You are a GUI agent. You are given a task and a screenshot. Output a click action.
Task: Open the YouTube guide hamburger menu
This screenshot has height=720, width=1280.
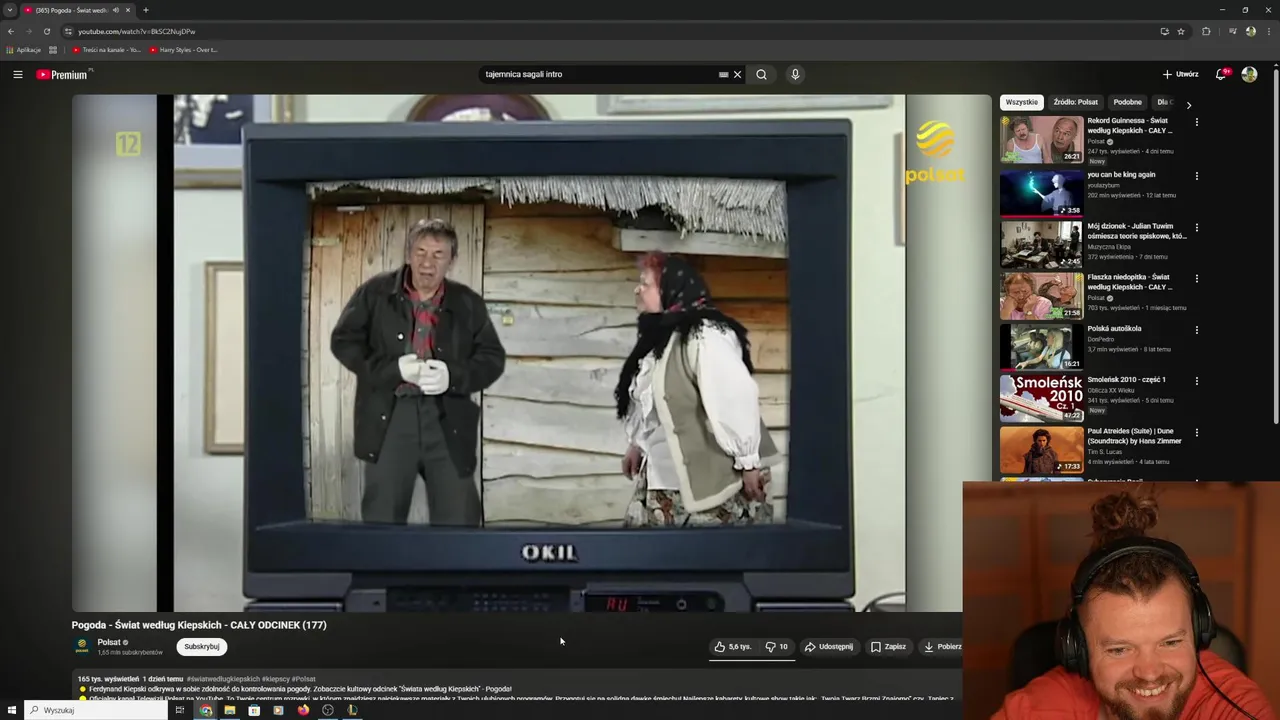(x=17, y=74)
